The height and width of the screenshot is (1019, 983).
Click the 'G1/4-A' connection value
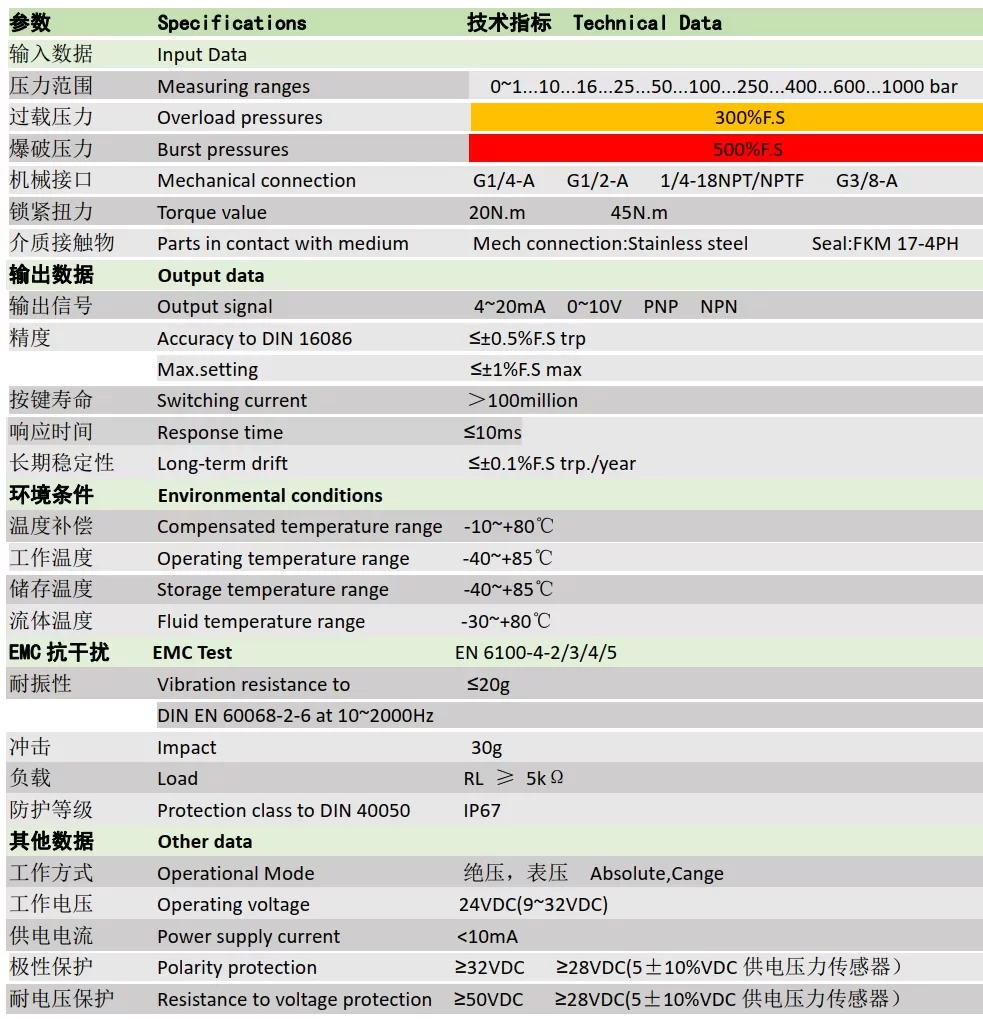click(x=504, y=181)
